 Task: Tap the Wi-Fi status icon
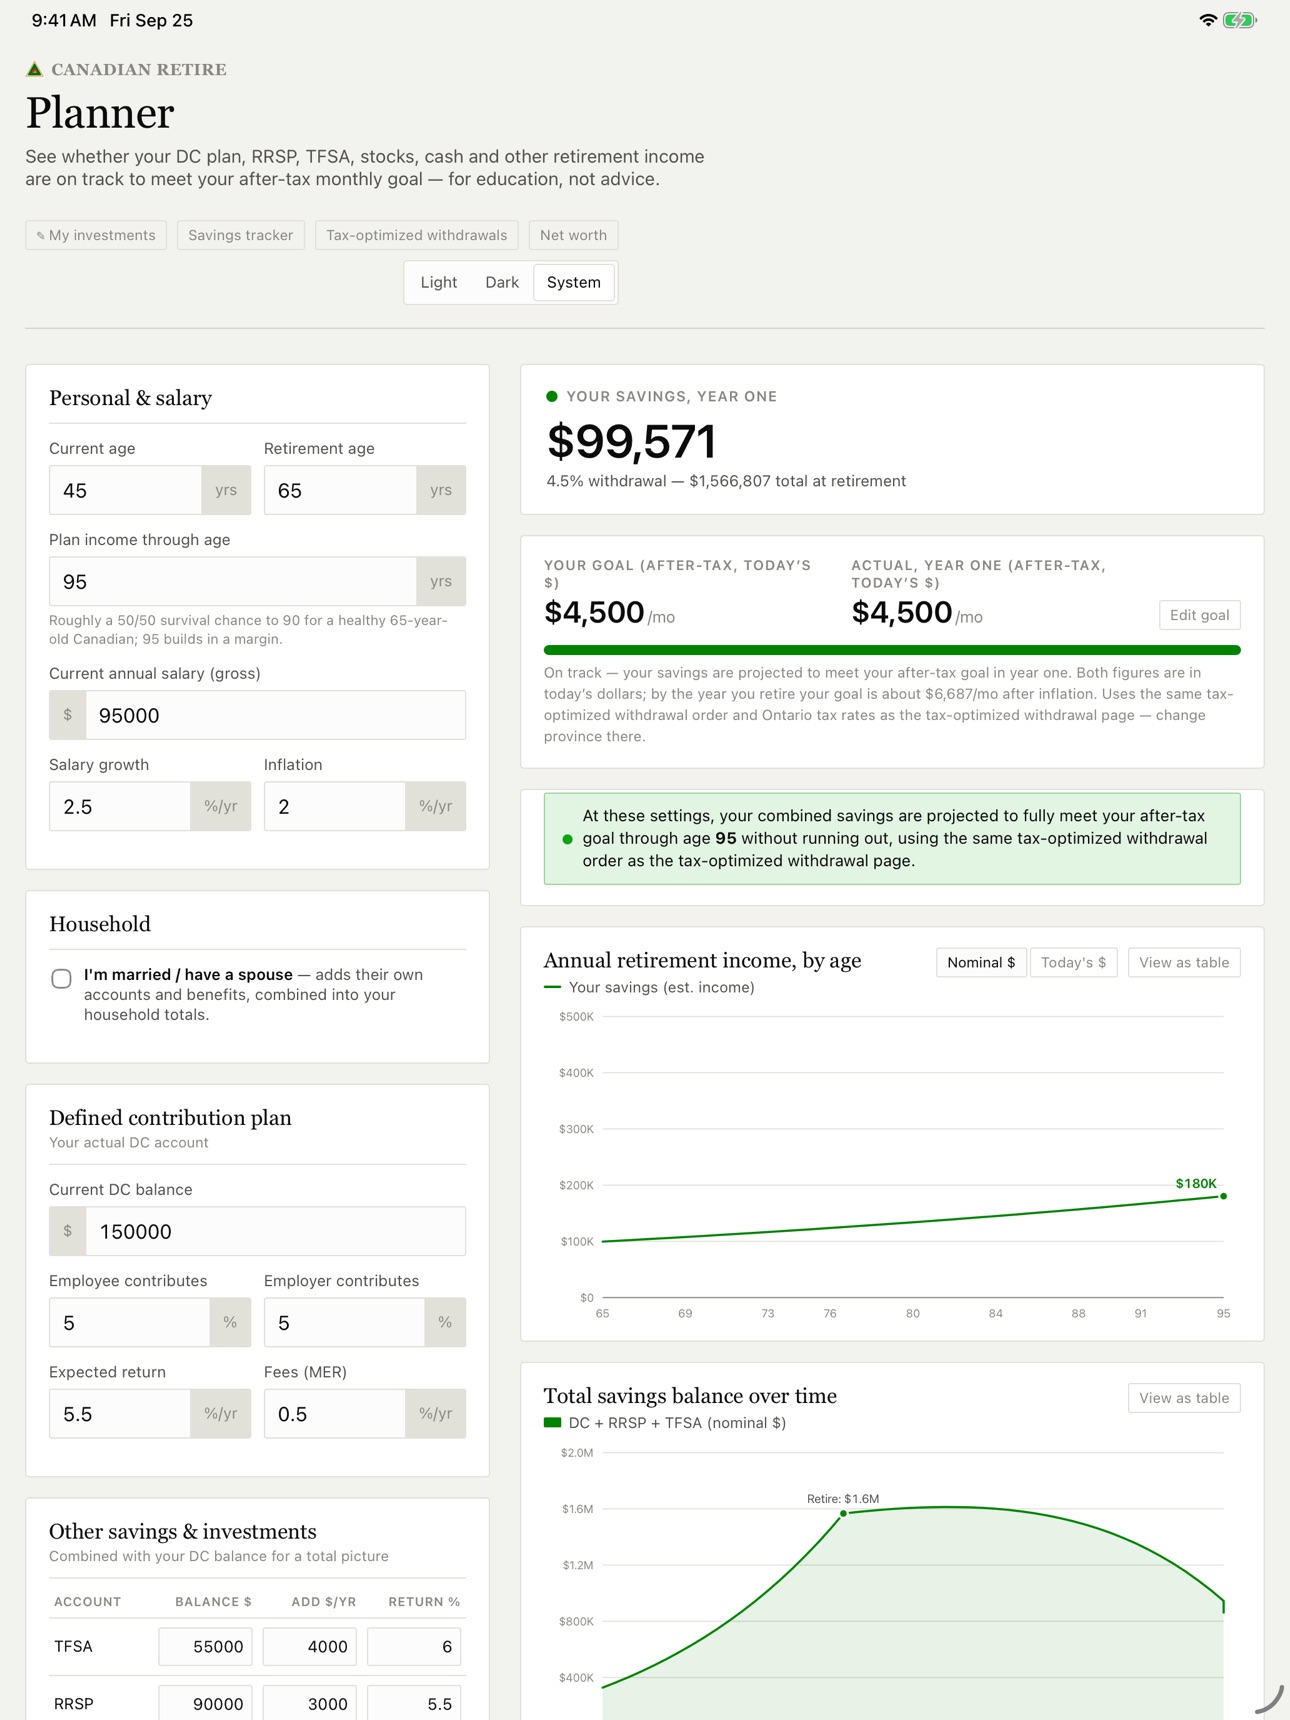pos(1208,20)
